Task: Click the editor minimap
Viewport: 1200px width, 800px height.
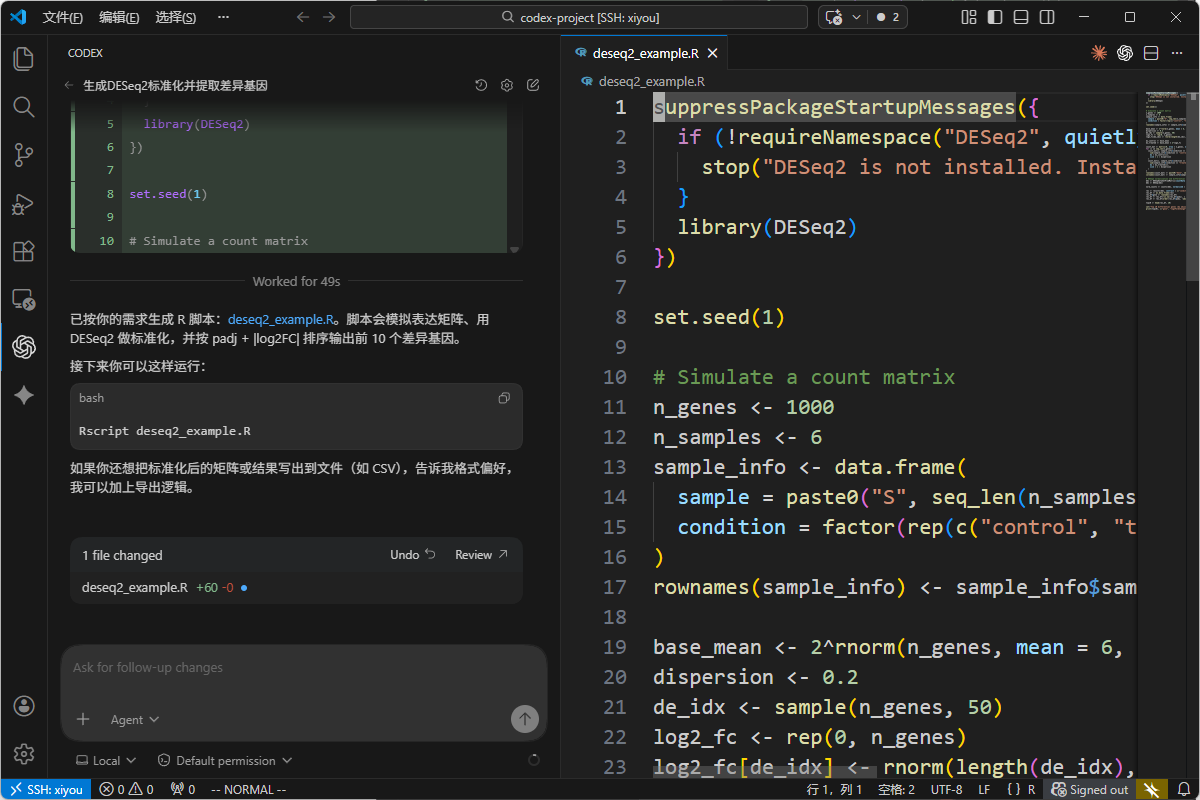Action: 1168,150
